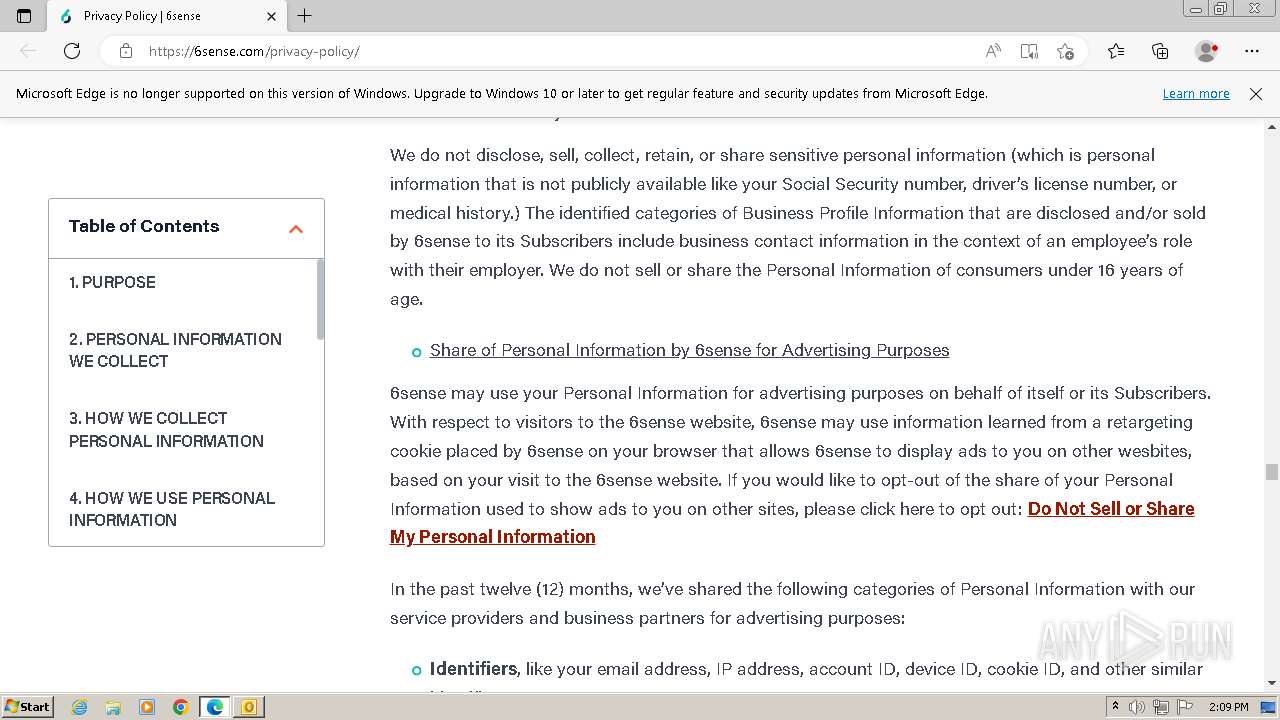Viewport: 1280px width, 720px height.
Task: Click Share of Personal Information heading link
Action: coord(689,350)
